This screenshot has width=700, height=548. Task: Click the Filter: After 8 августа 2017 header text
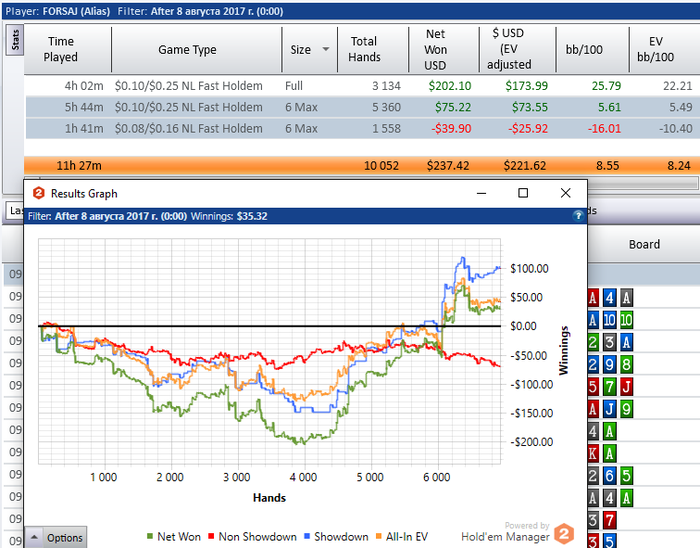tap(200, 11)
